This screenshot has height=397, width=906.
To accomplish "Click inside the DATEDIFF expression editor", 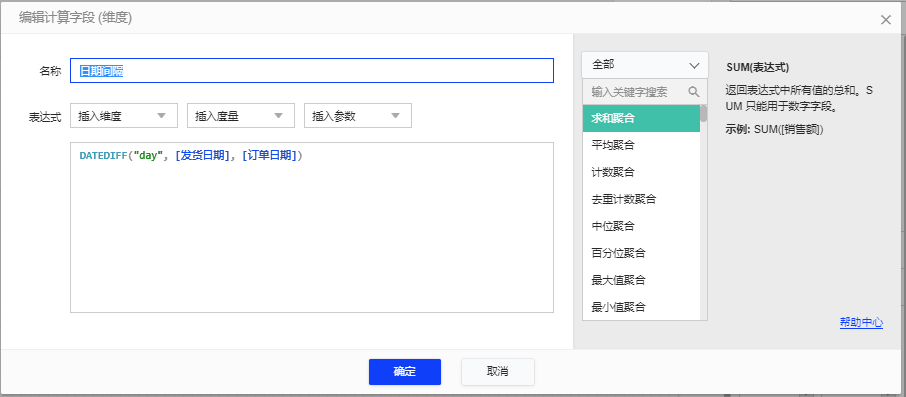I will 312,228.
